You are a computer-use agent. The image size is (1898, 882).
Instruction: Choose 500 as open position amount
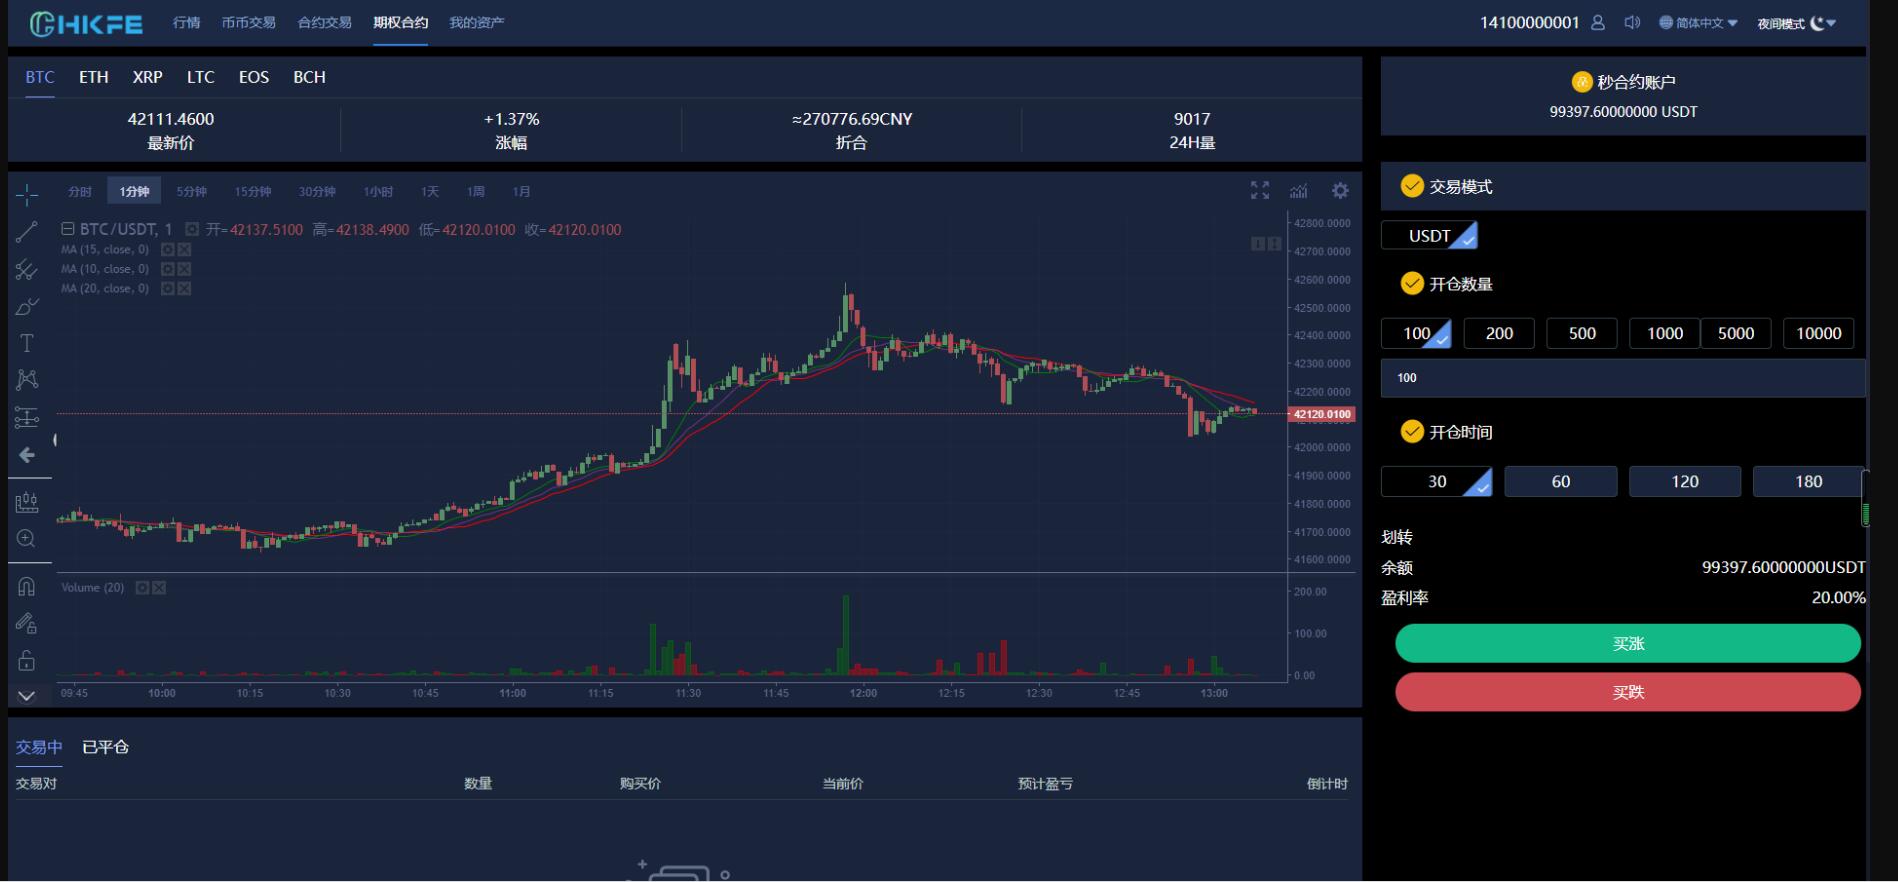pyautogui.click(x=1581, y=334)
